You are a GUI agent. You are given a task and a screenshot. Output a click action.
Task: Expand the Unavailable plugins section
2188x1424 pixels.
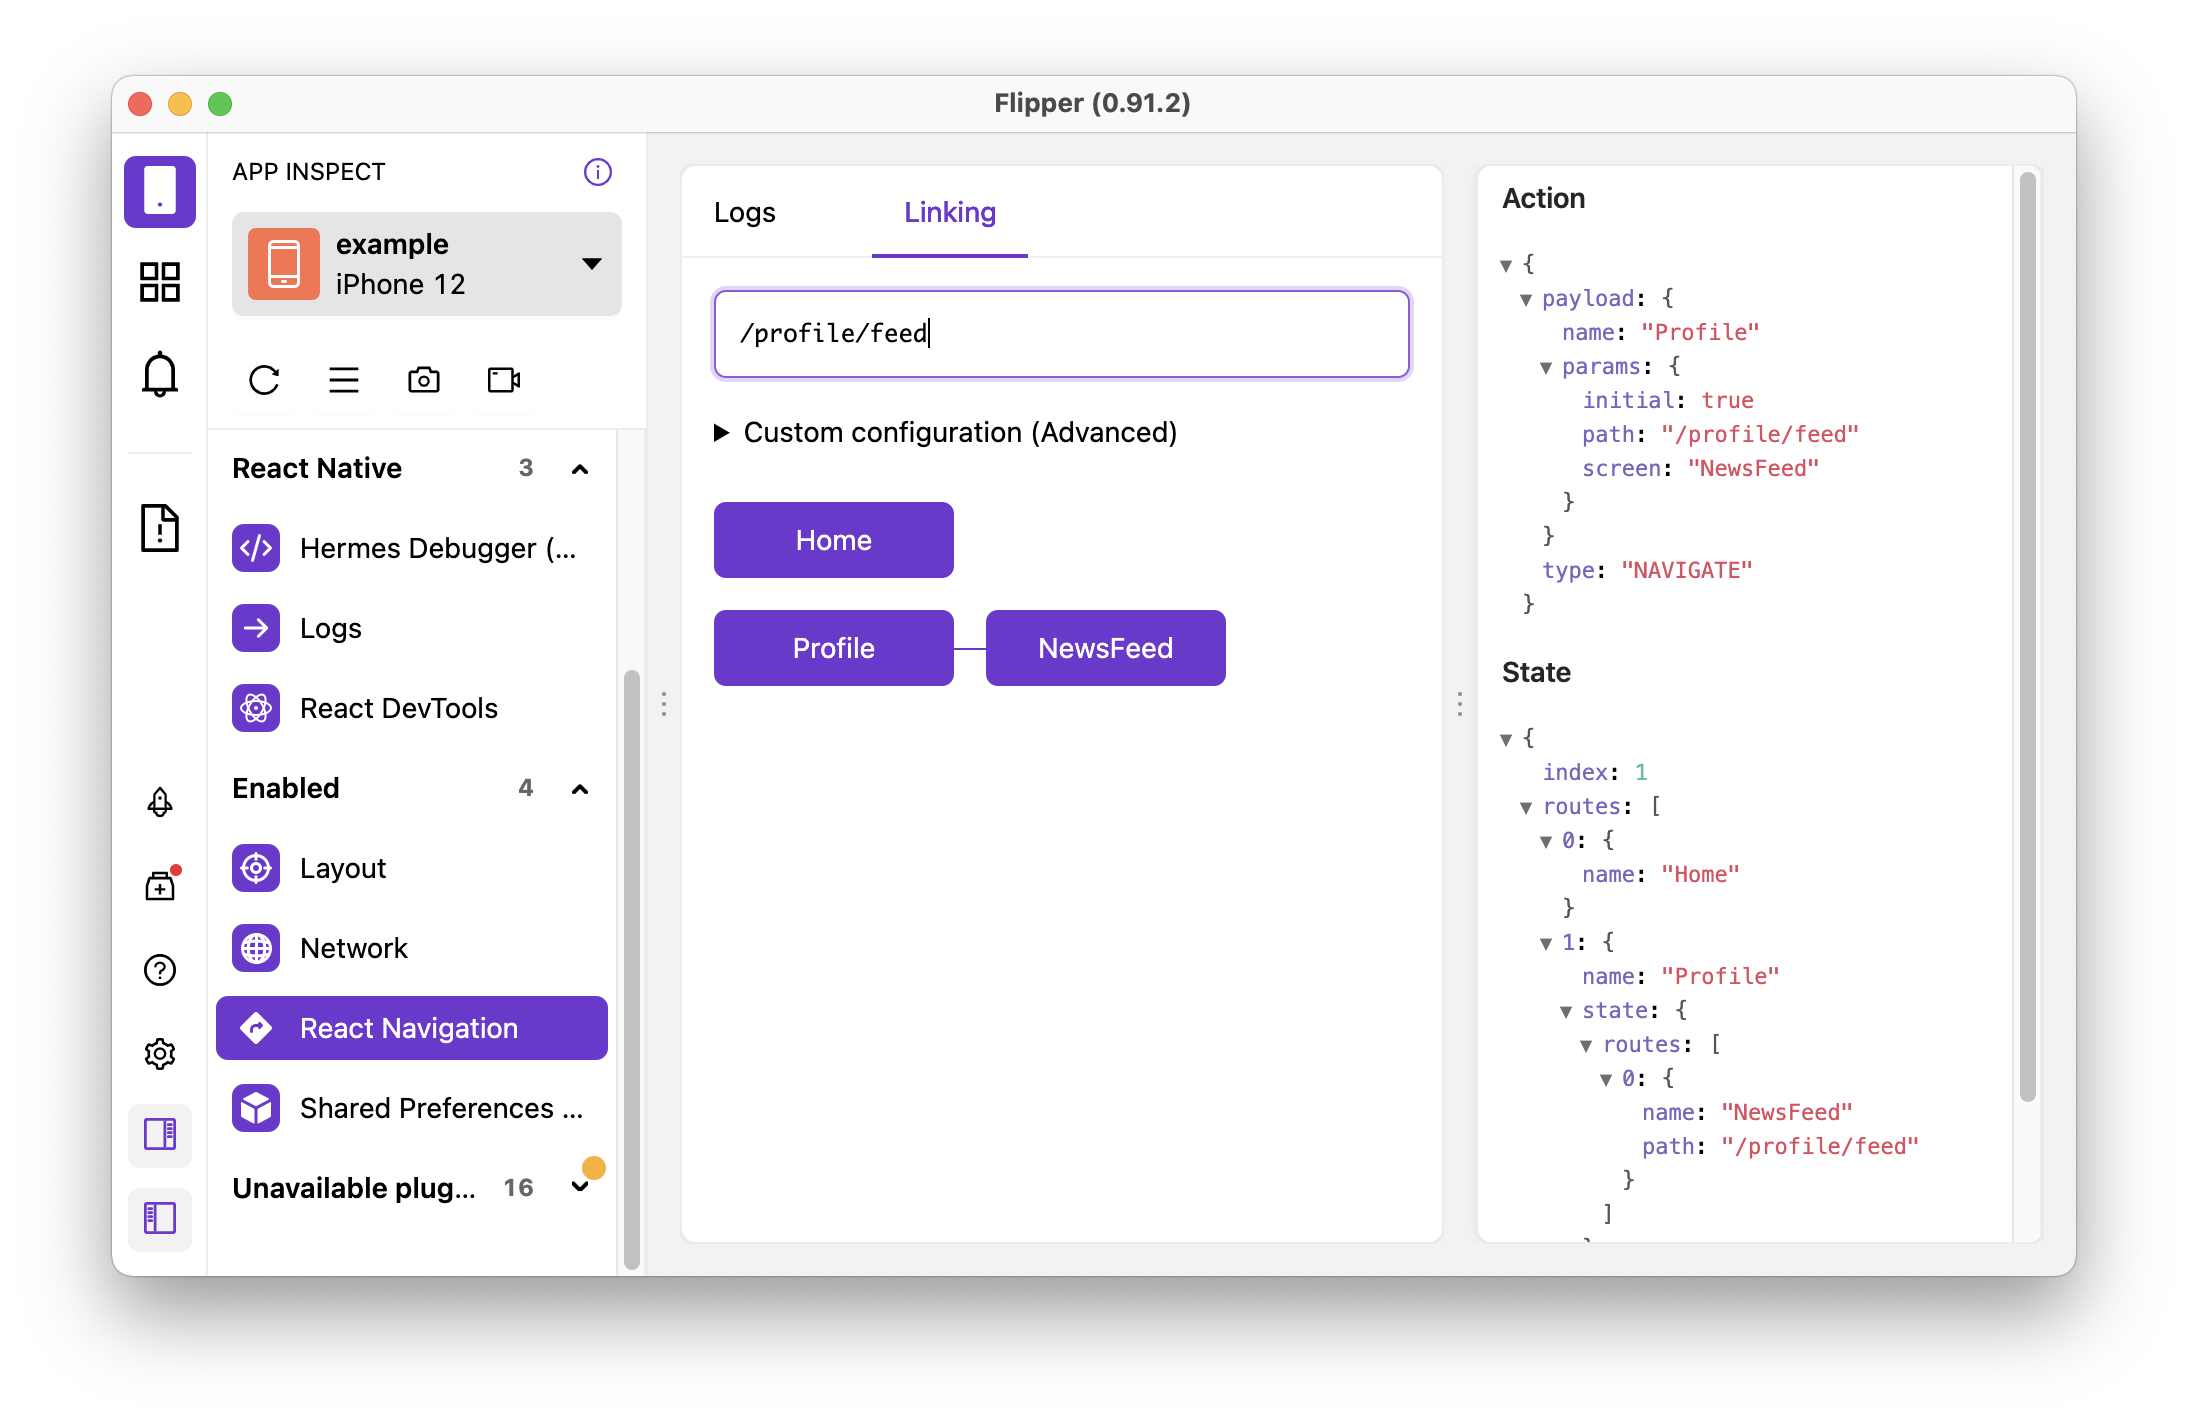coord(582,1186)
